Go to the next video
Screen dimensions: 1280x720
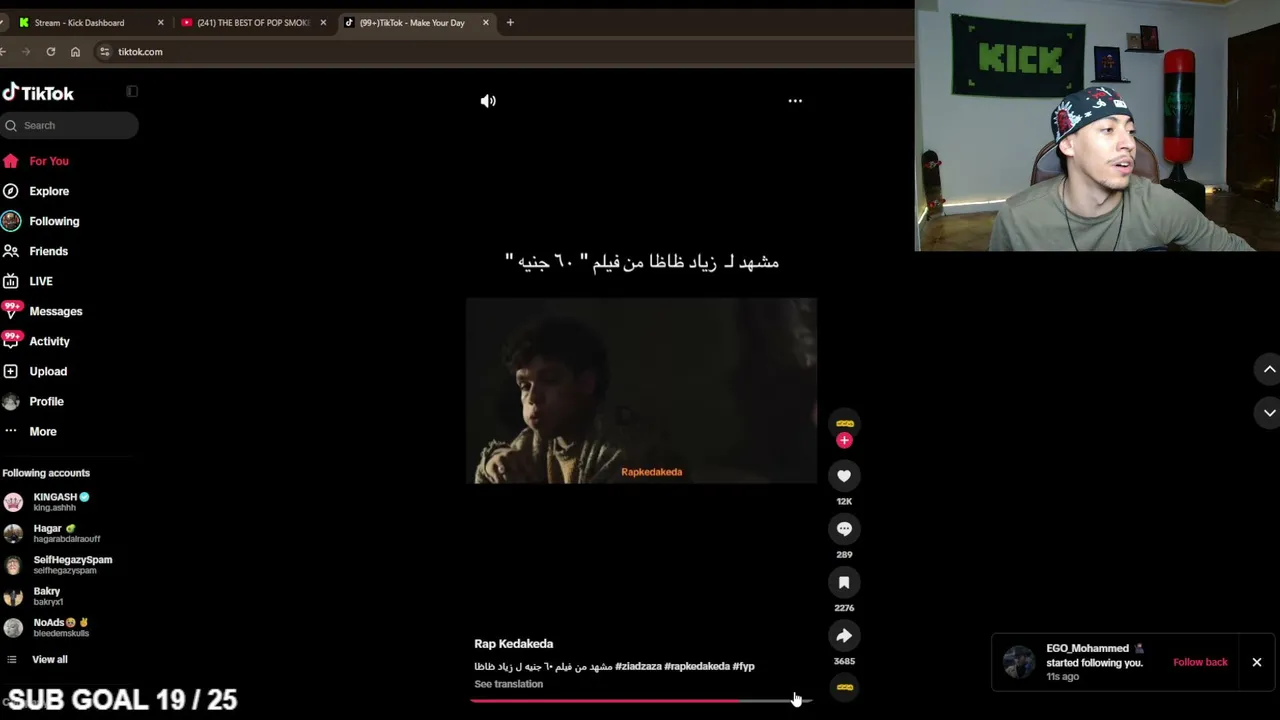click(x=1269, y=412)
